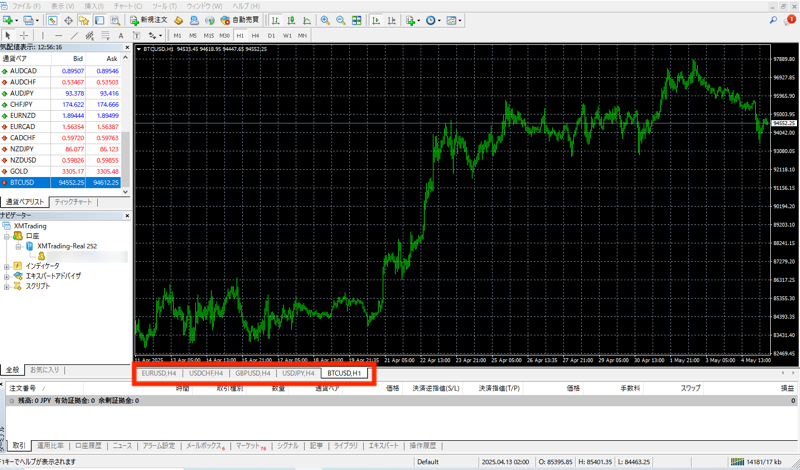Expand the インディケータ tree node
Image resolution: width=800 pixels, height=470 pixels.
7,266
